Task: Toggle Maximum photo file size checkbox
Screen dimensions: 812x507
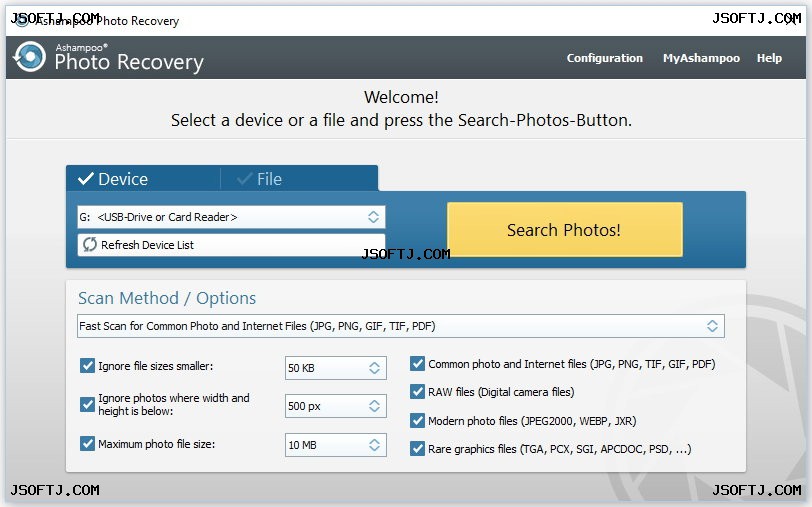Action: click(x=87, y=443)
